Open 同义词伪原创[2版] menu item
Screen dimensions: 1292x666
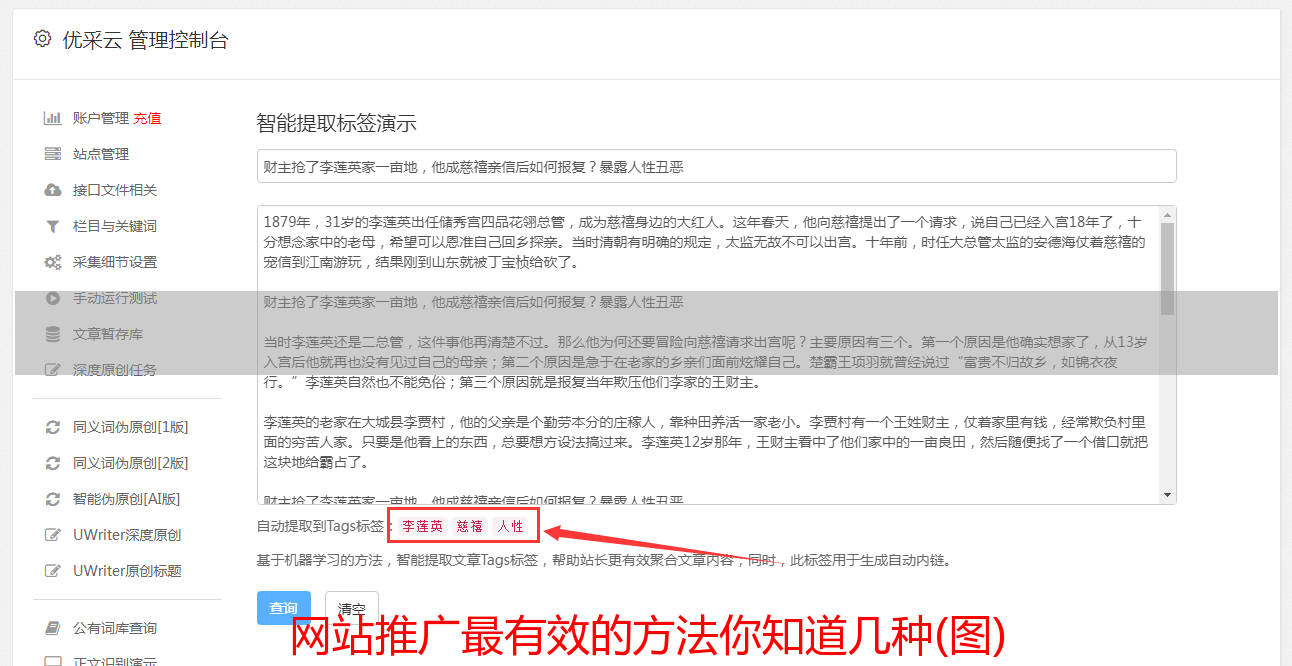(x=130, y=463)
